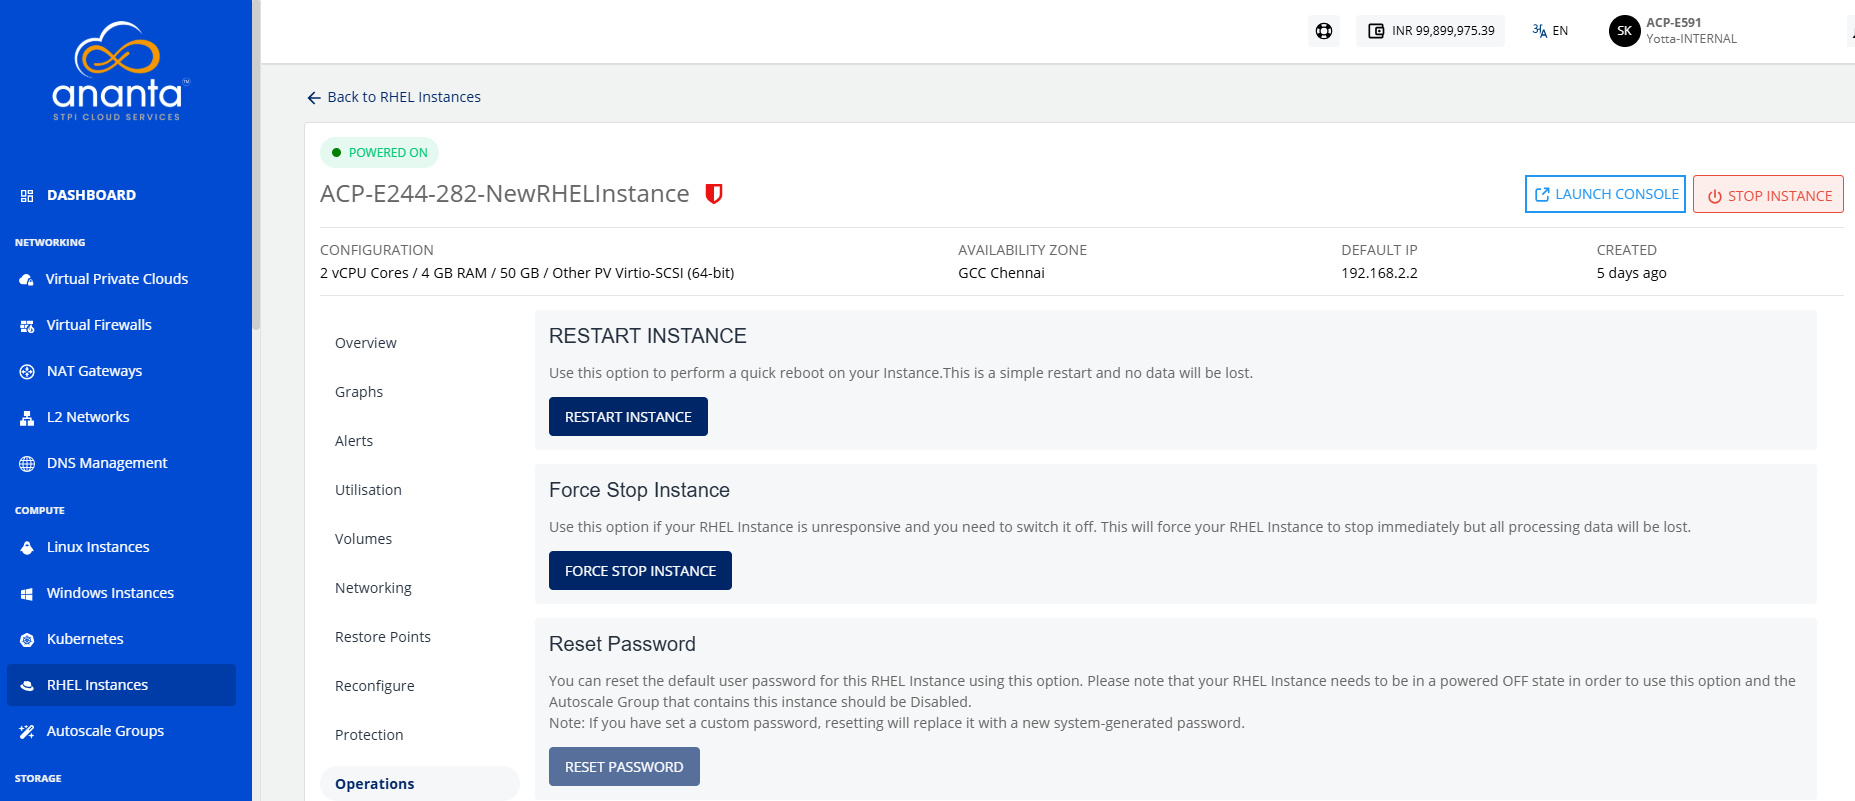The width and height of the screenshot is (1855, 801).
Task: Click the default IP 192.168.2.2
Action: (x=1379, y=273)
